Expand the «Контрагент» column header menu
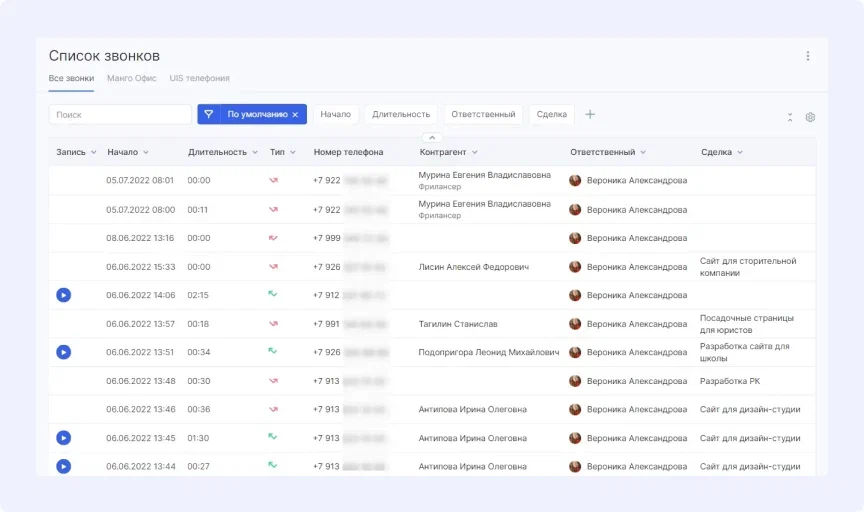Image resolution: width=864 pixels, height=512 pixels. tap(474, 152)
